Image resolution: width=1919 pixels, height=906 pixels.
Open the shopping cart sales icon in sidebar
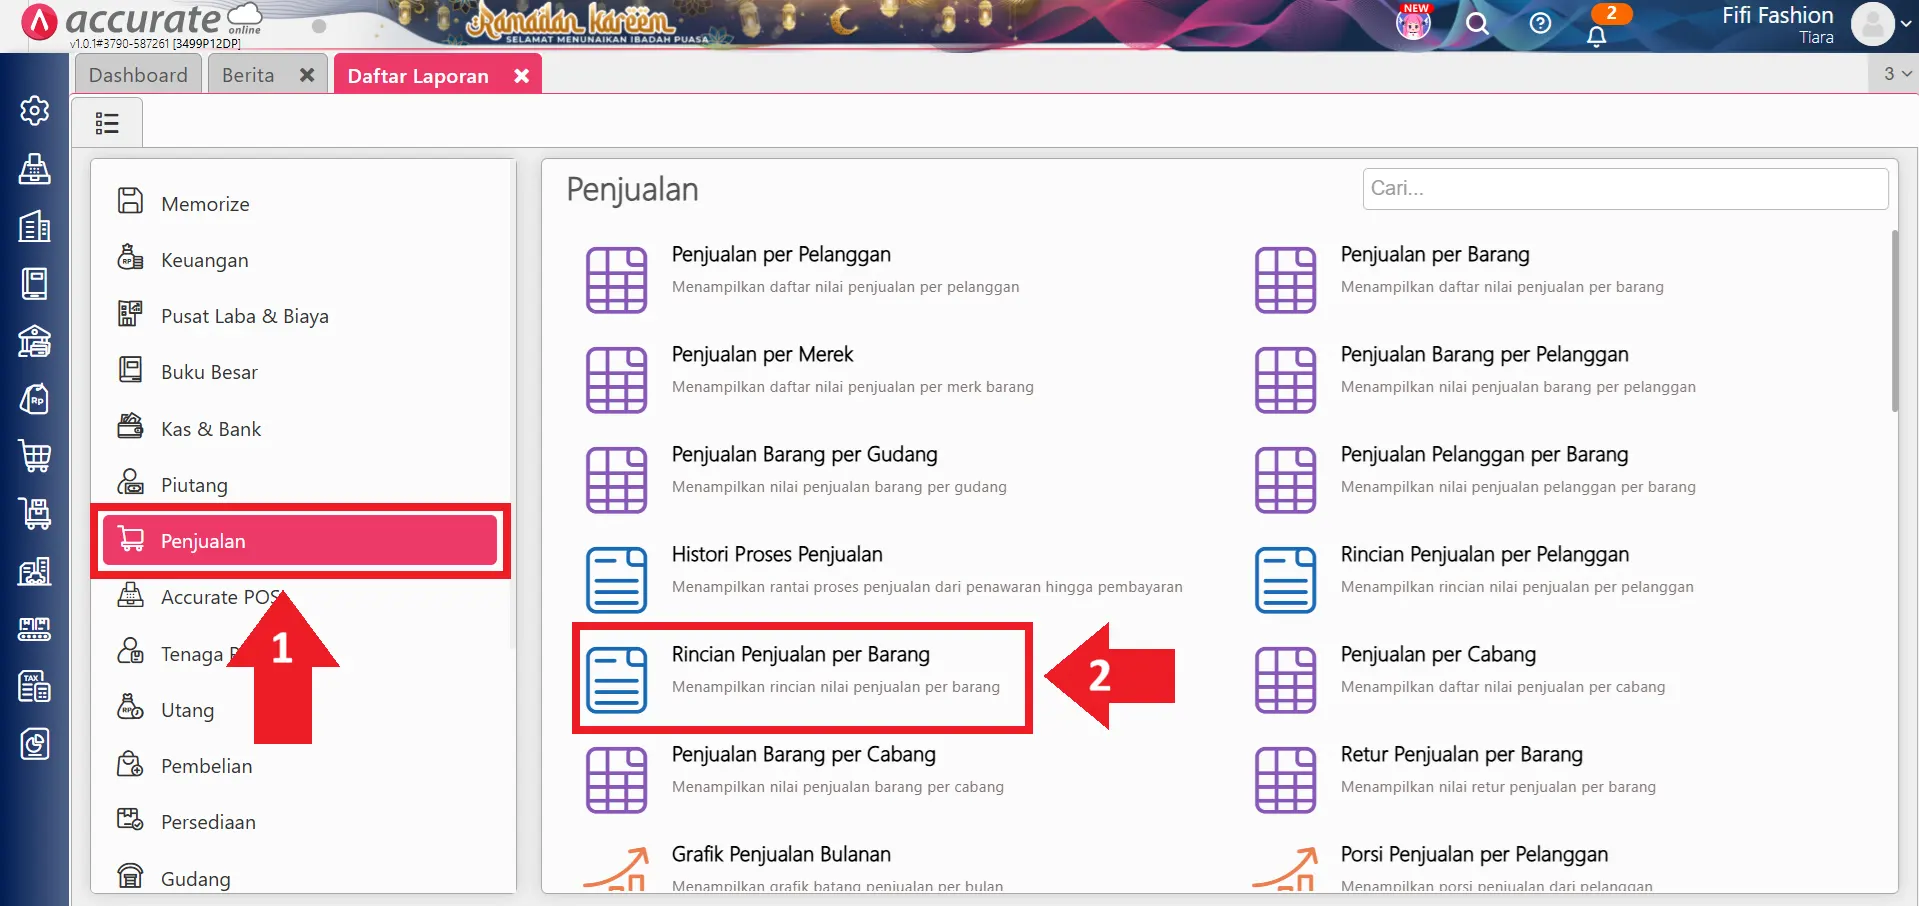(x=34, y=457)
